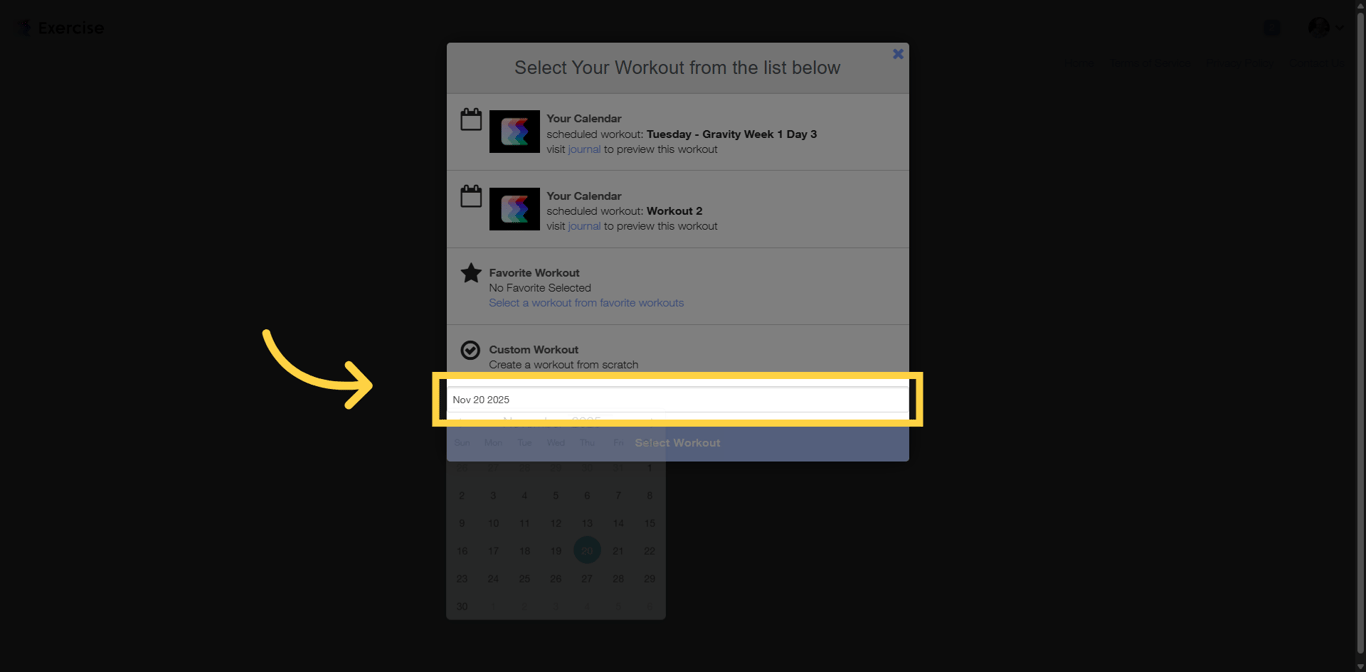Click the calendar icon beside first scheduled workout
Screen dimensions: 1366x672
(470, 119)
